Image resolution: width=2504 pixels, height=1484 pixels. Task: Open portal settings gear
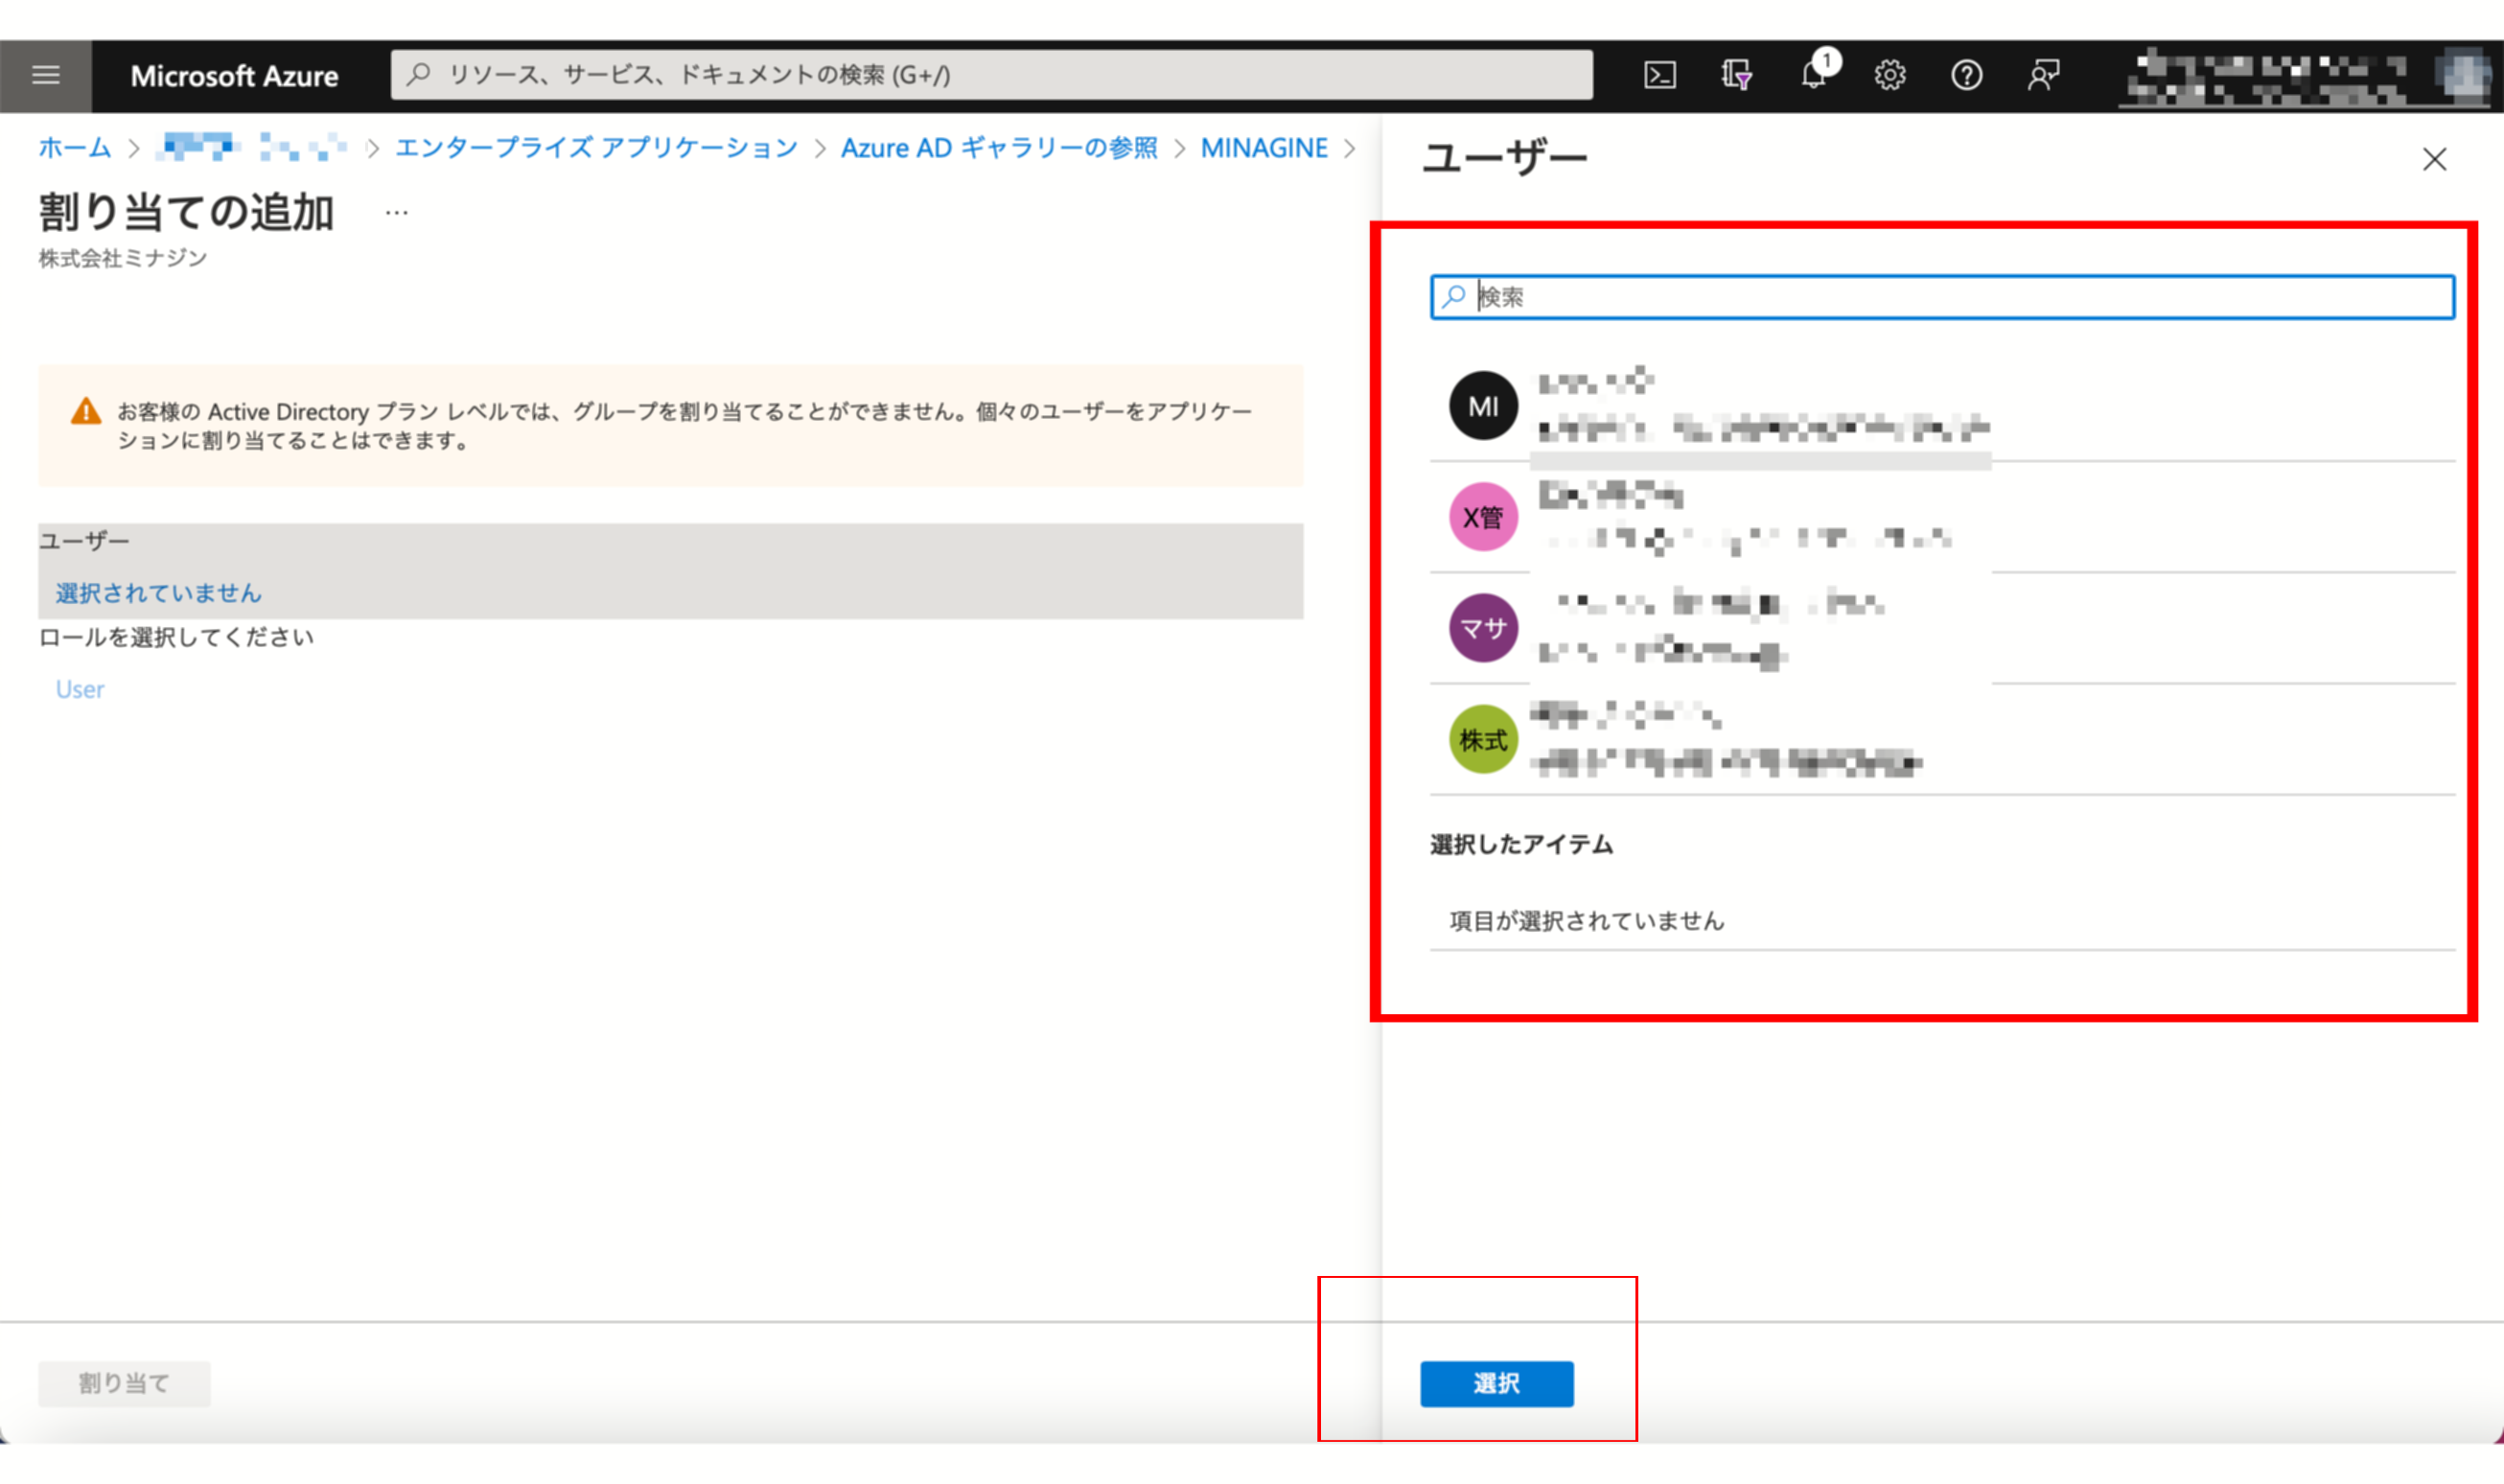1889,75
